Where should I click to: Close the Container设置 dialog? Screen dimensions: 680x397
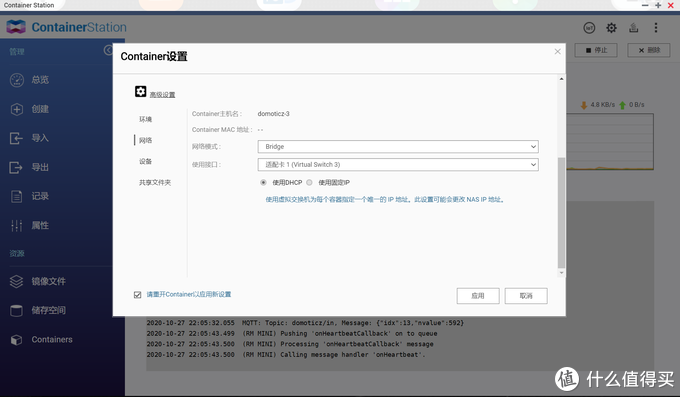click(x=557, y=52)
